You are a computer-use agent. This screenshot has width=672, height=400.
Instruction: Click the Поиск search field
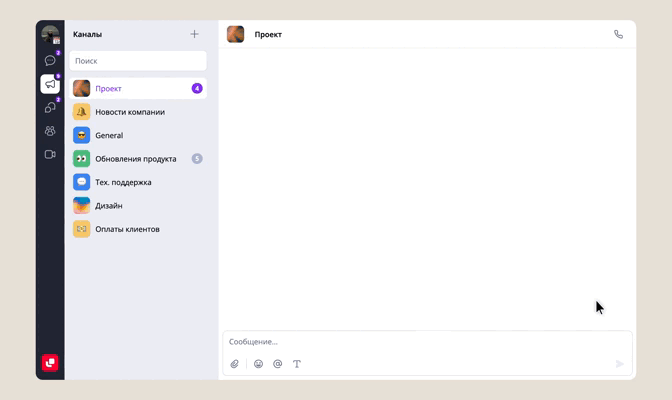(138, 61)
